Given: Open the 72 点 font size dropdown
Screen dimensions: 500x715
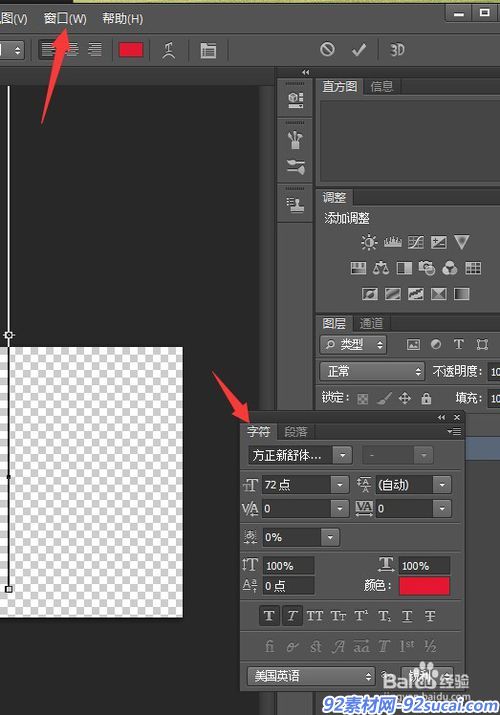Looking at the screenshot, I should [340, 485].
